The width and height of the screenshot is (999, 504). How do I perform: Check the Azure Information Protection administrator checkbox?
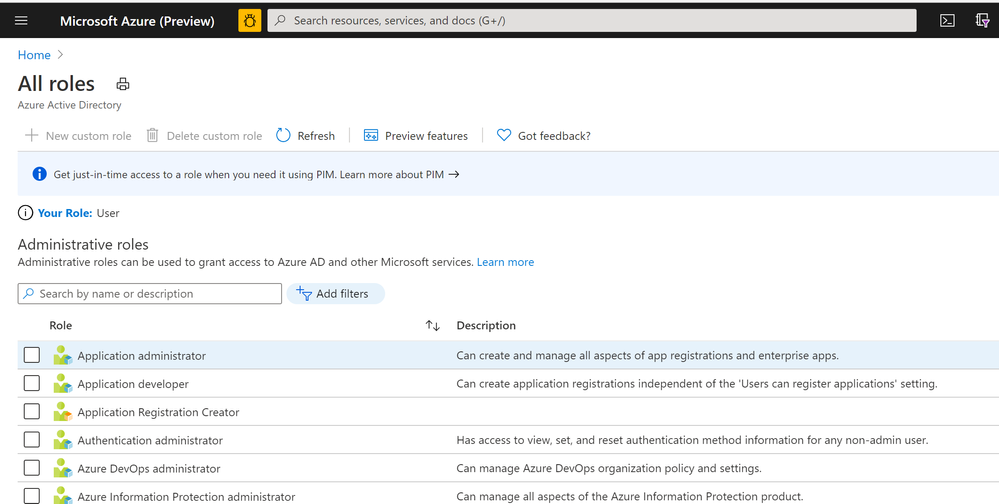pyautogui.click(x=32, y=495)
